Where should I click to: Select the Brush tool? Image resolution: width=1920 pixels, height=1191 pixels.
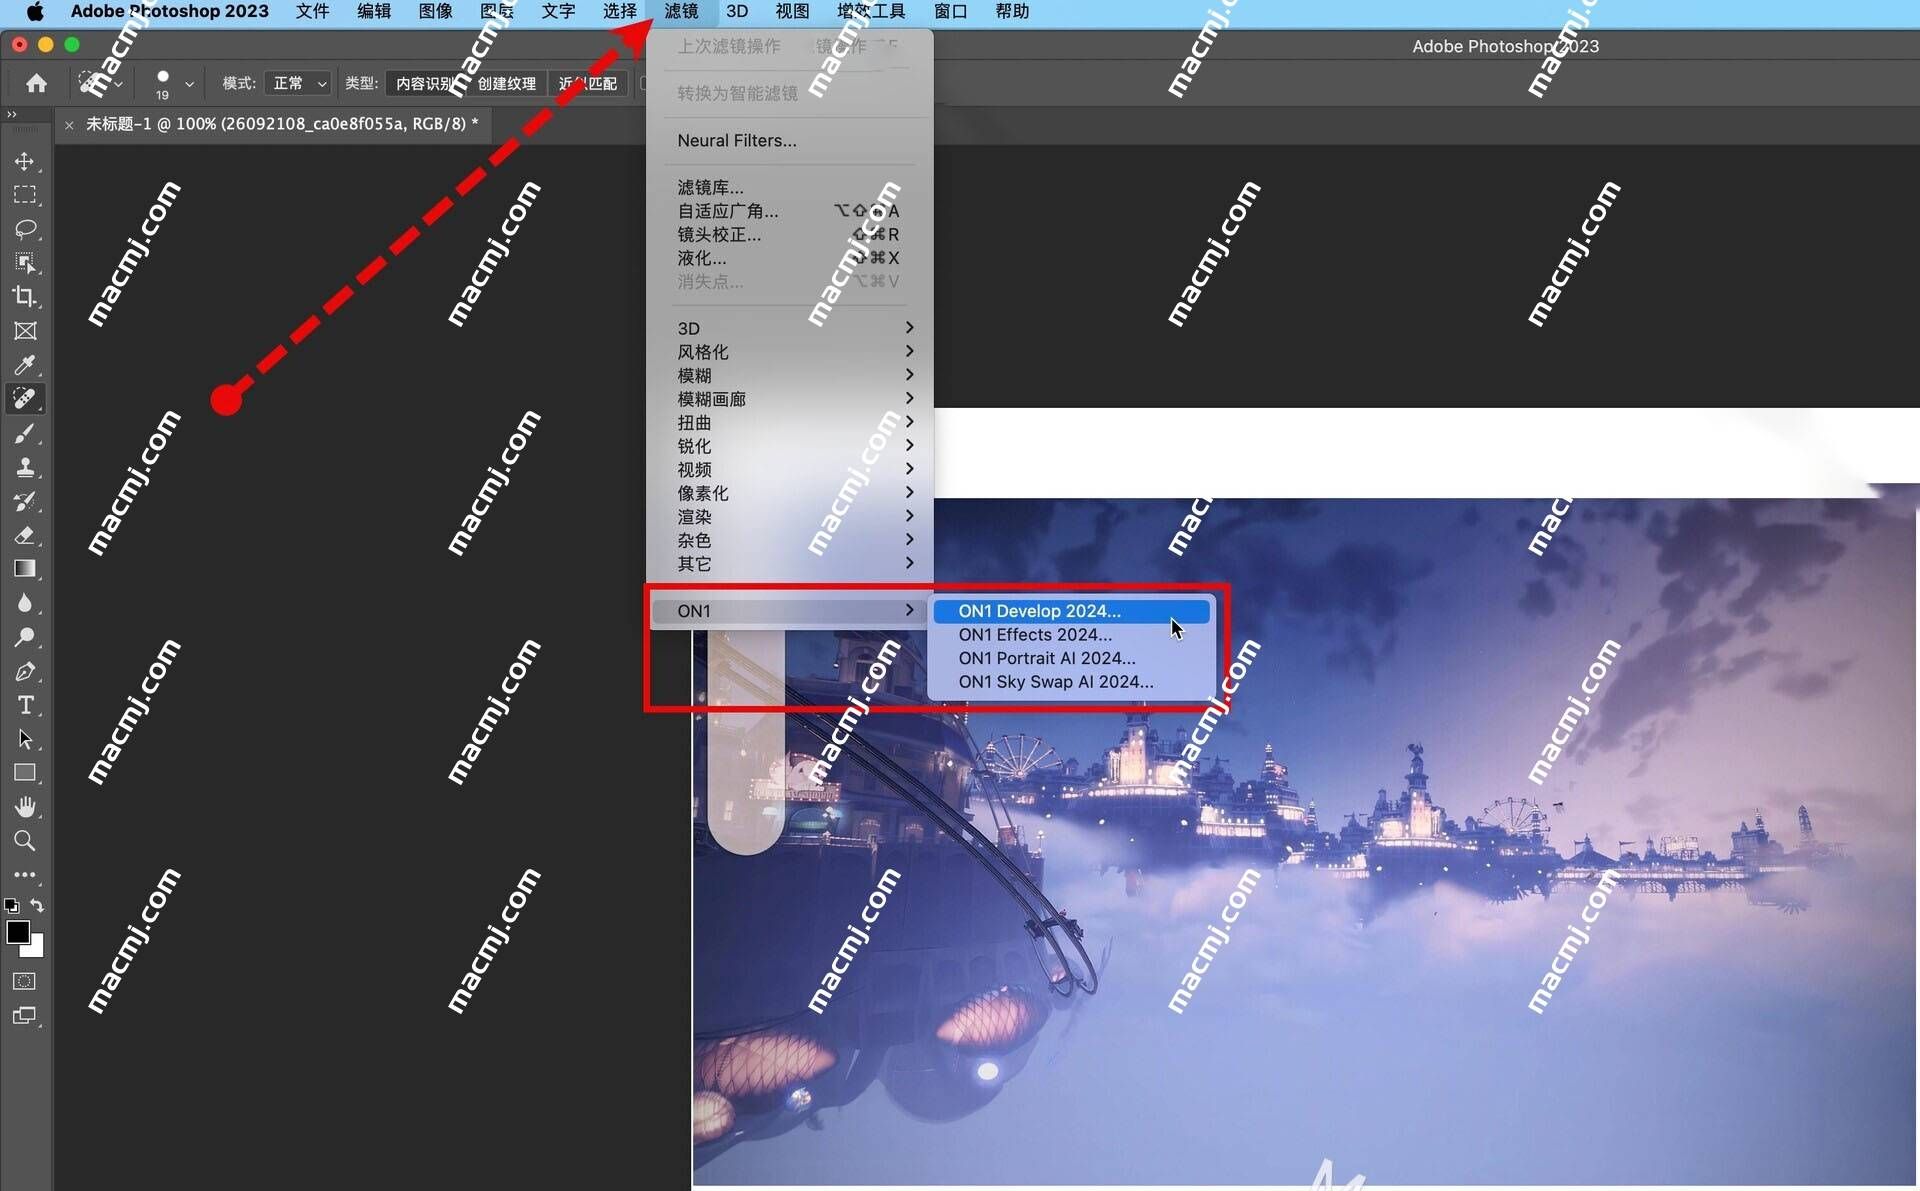point(25,433)
